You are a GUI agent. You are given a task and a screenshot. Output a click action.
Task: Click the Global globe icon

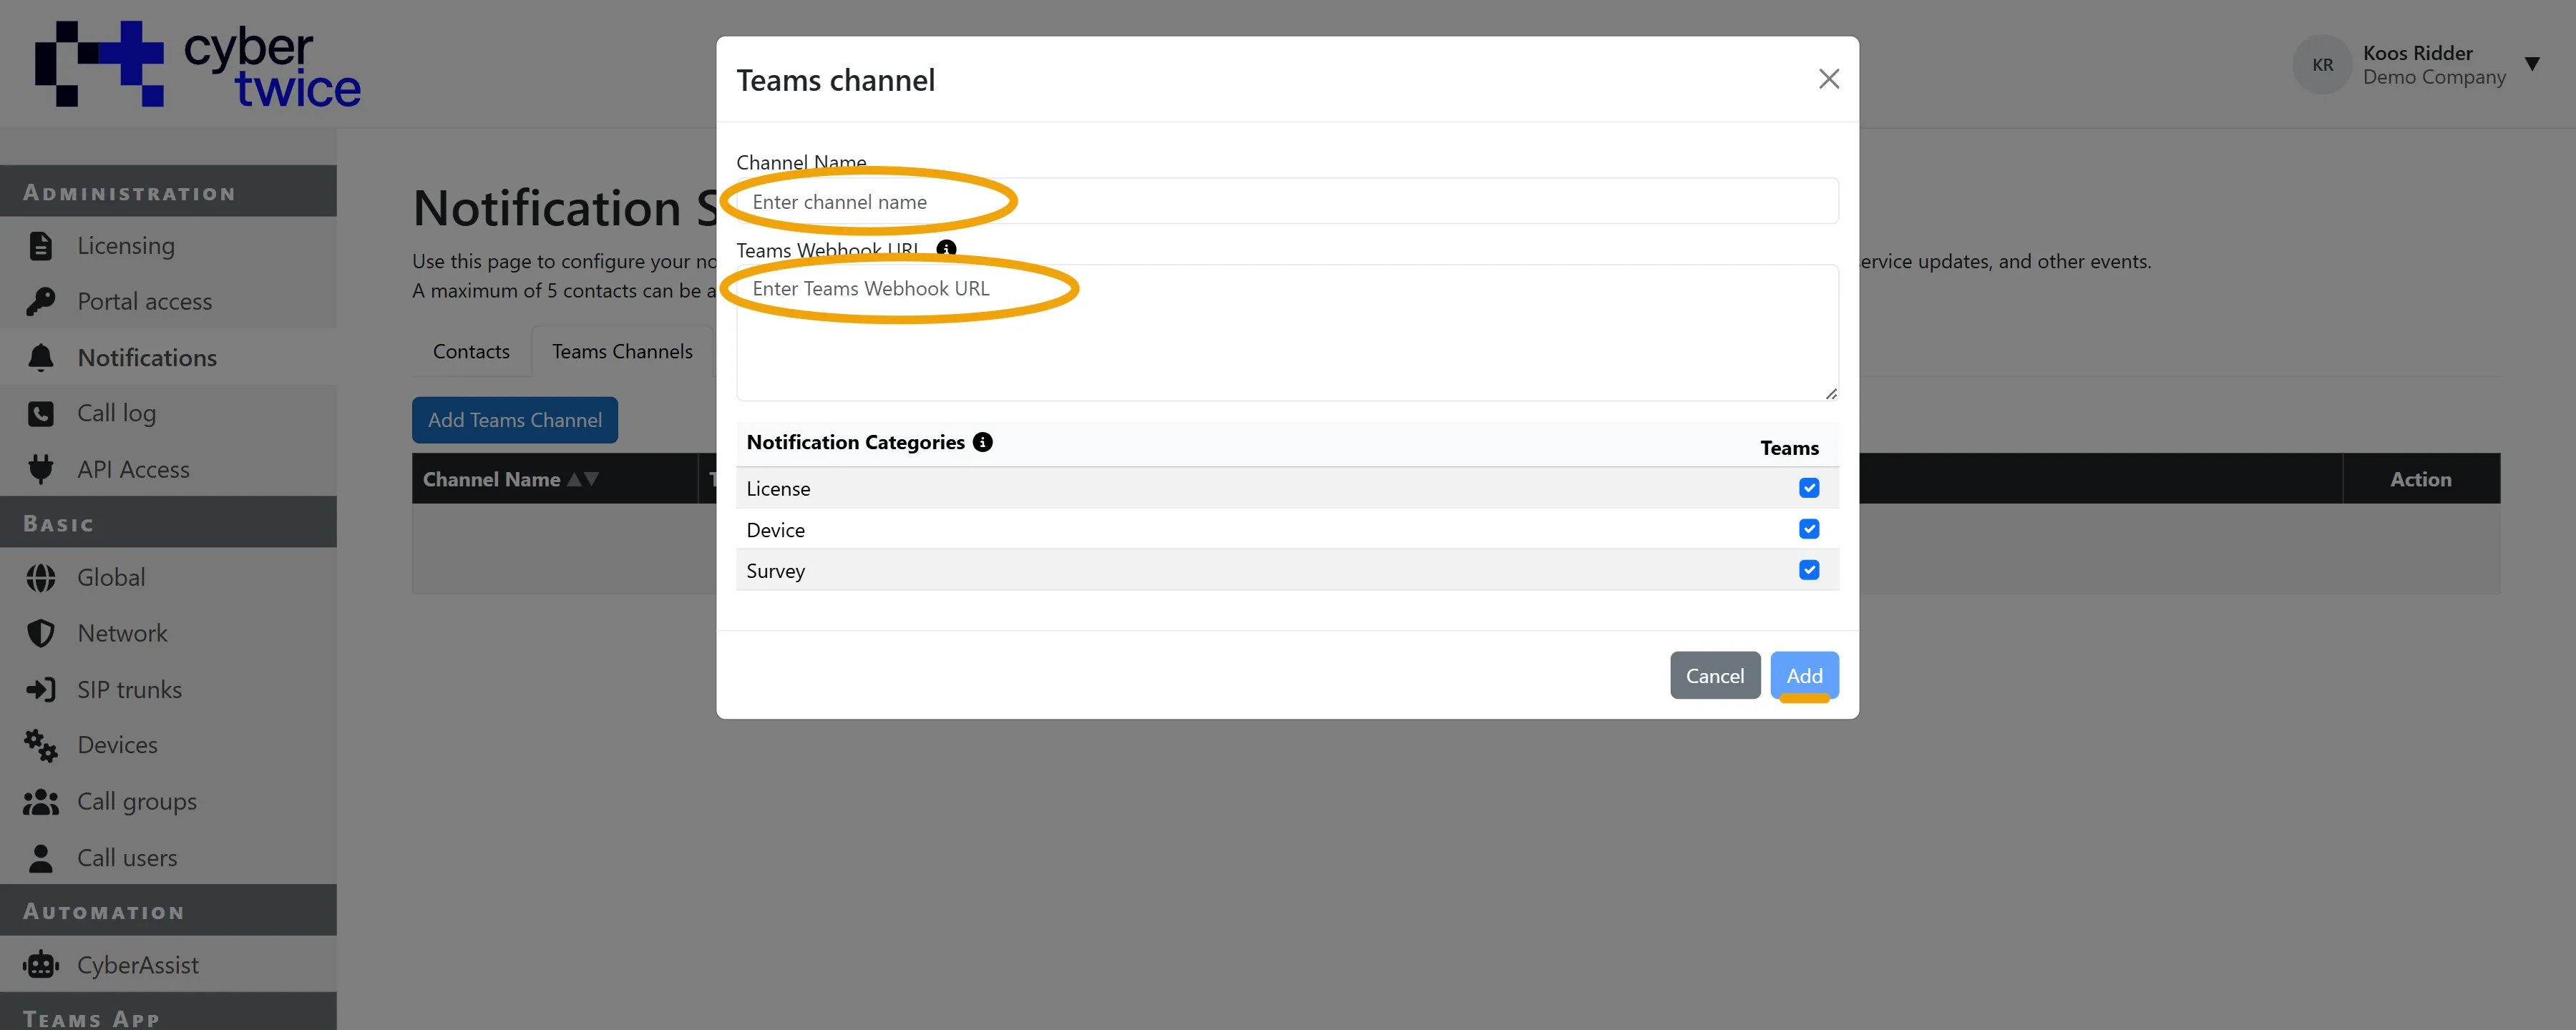41,578
